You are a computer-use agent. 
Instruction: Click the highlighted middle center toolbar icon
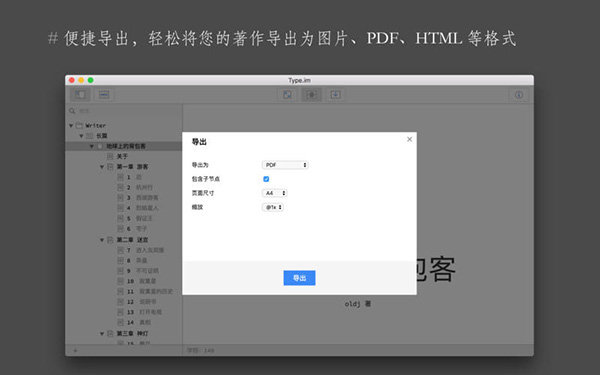(x=311, y=94)
